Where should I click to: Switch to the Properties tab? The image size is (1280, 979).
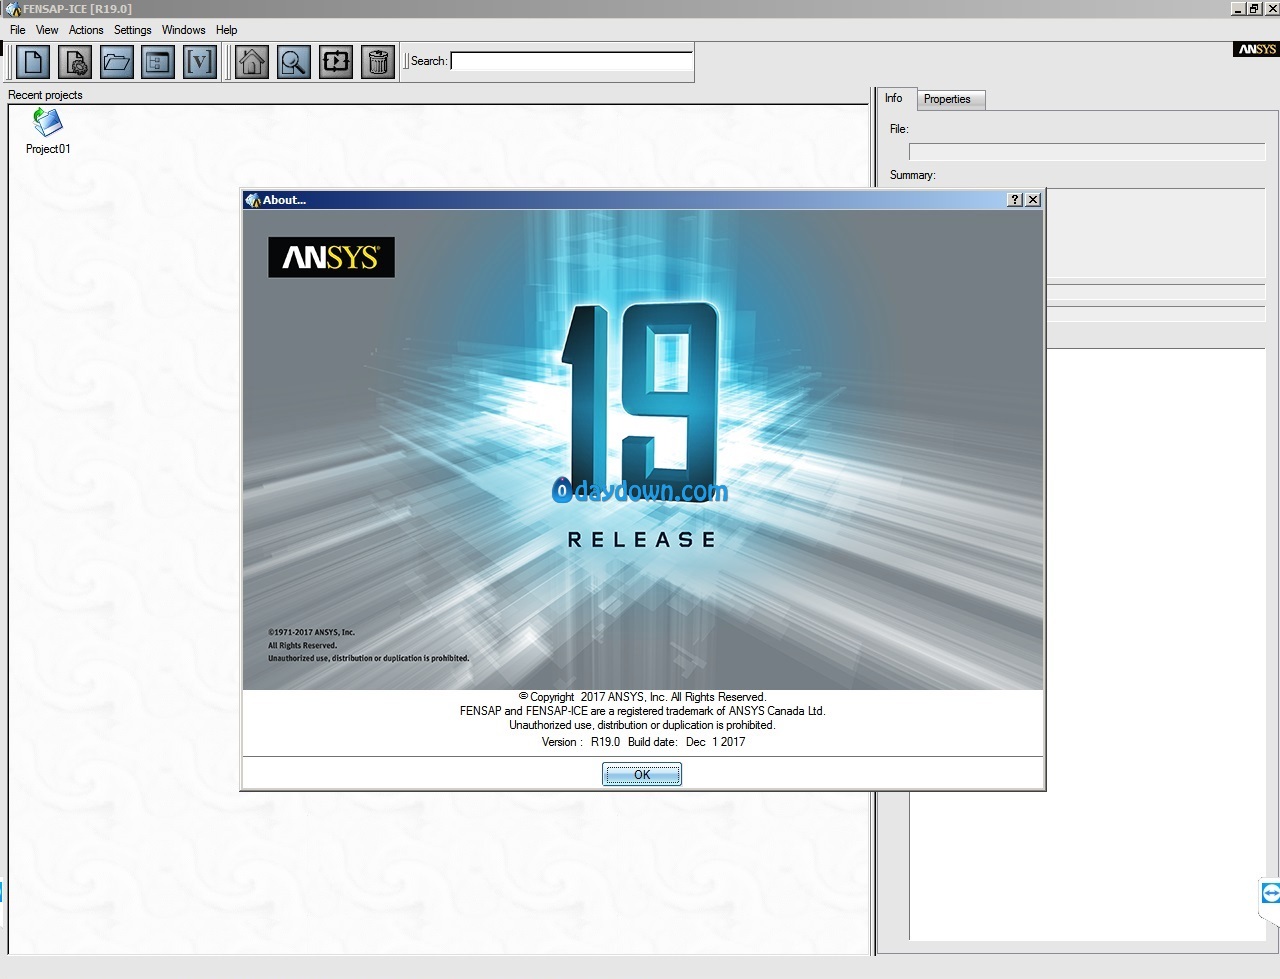[x=950, y=99]
